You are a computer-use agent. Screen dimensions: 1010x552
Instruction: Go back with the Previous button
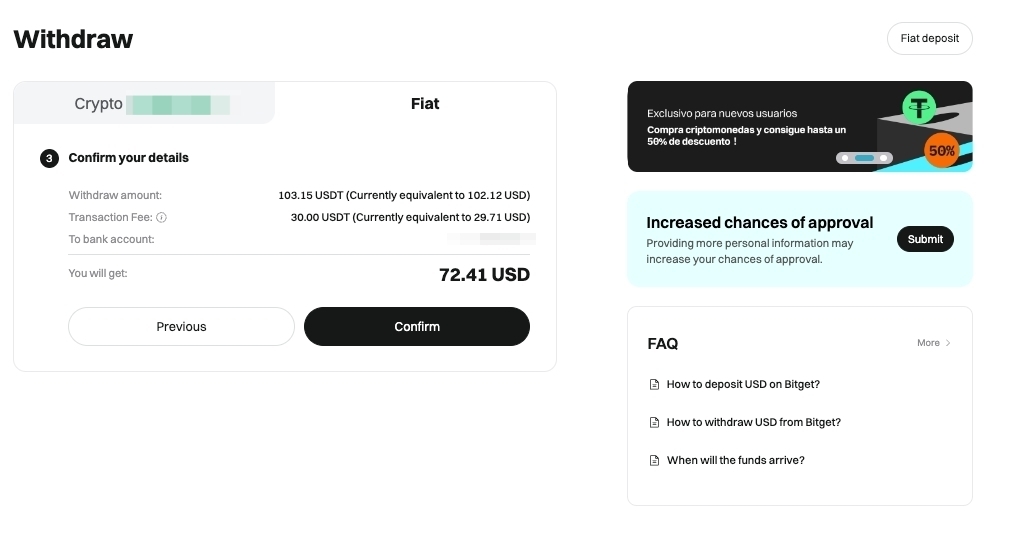coord(181,327)
